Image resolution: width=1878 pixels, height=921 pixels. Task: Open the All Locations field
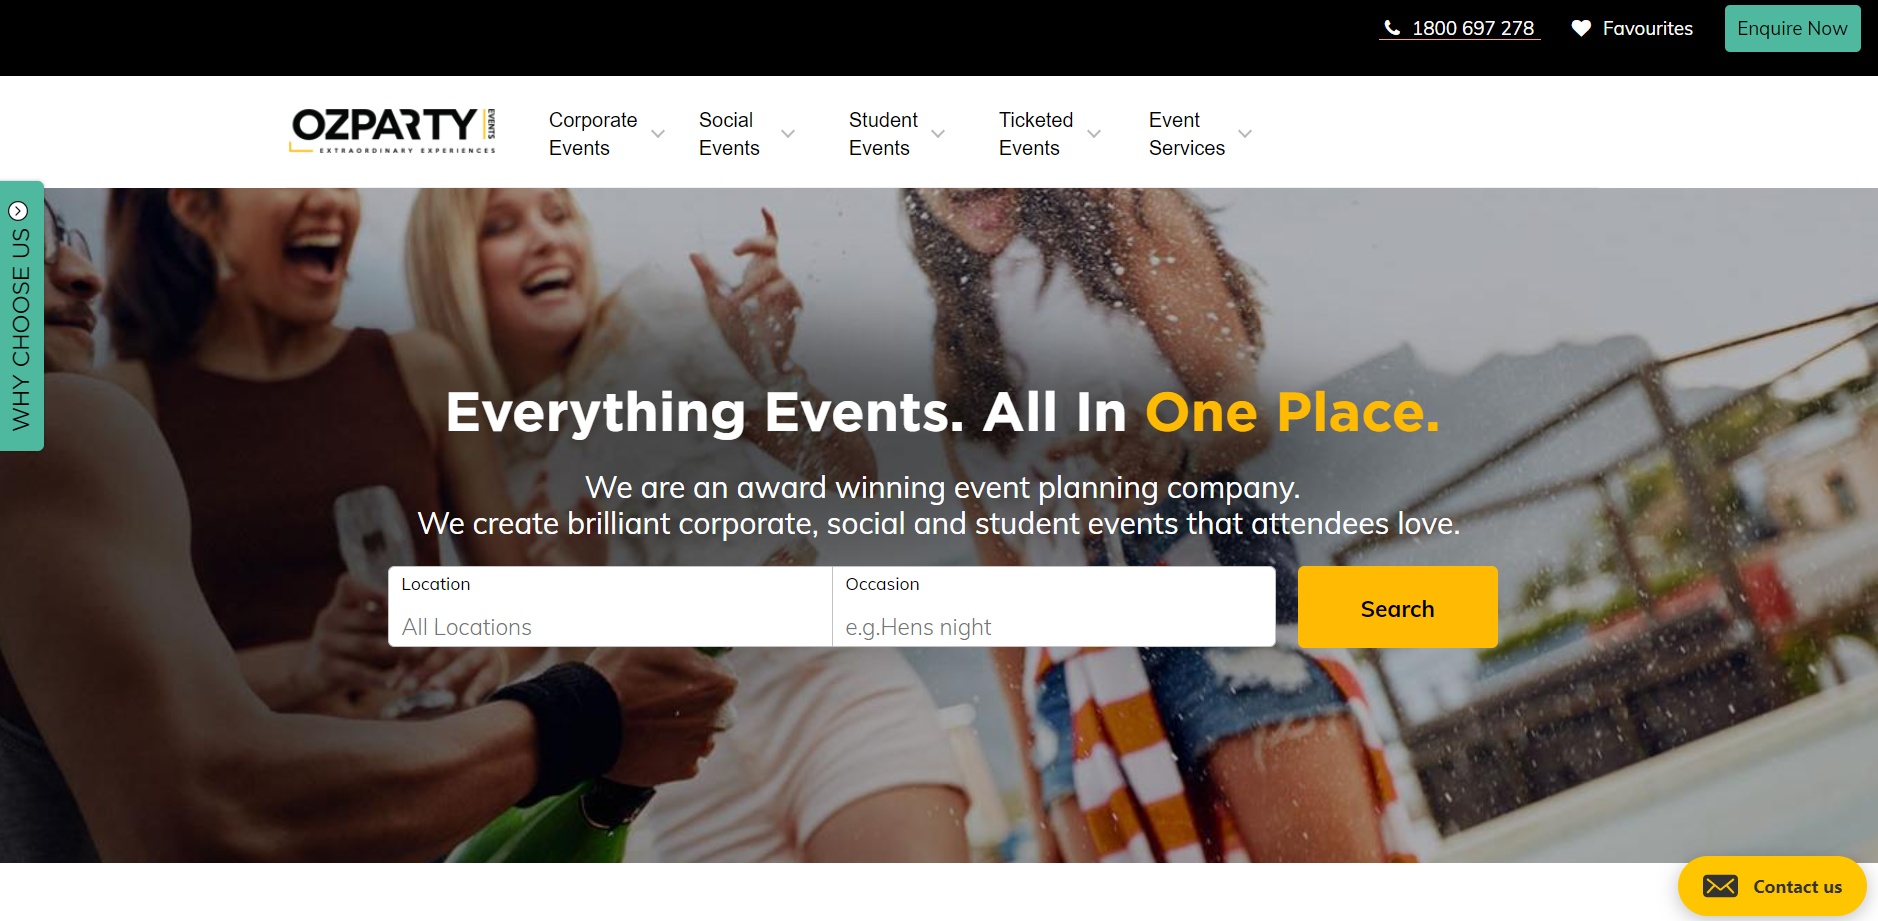point(610,607)
